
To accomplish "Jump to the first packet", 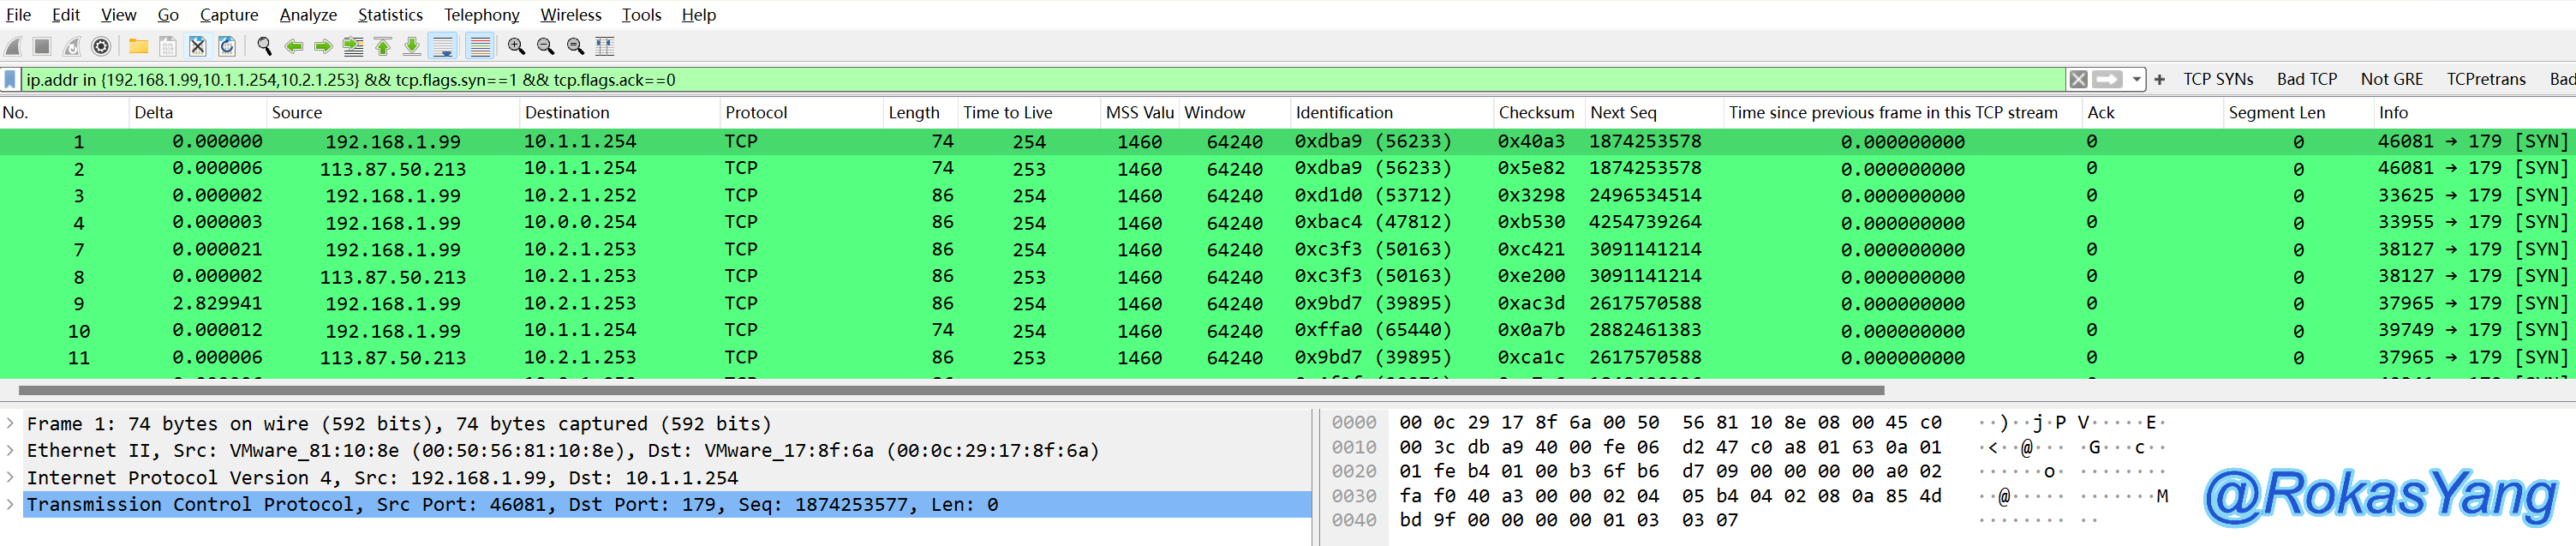I will point(382,46).
